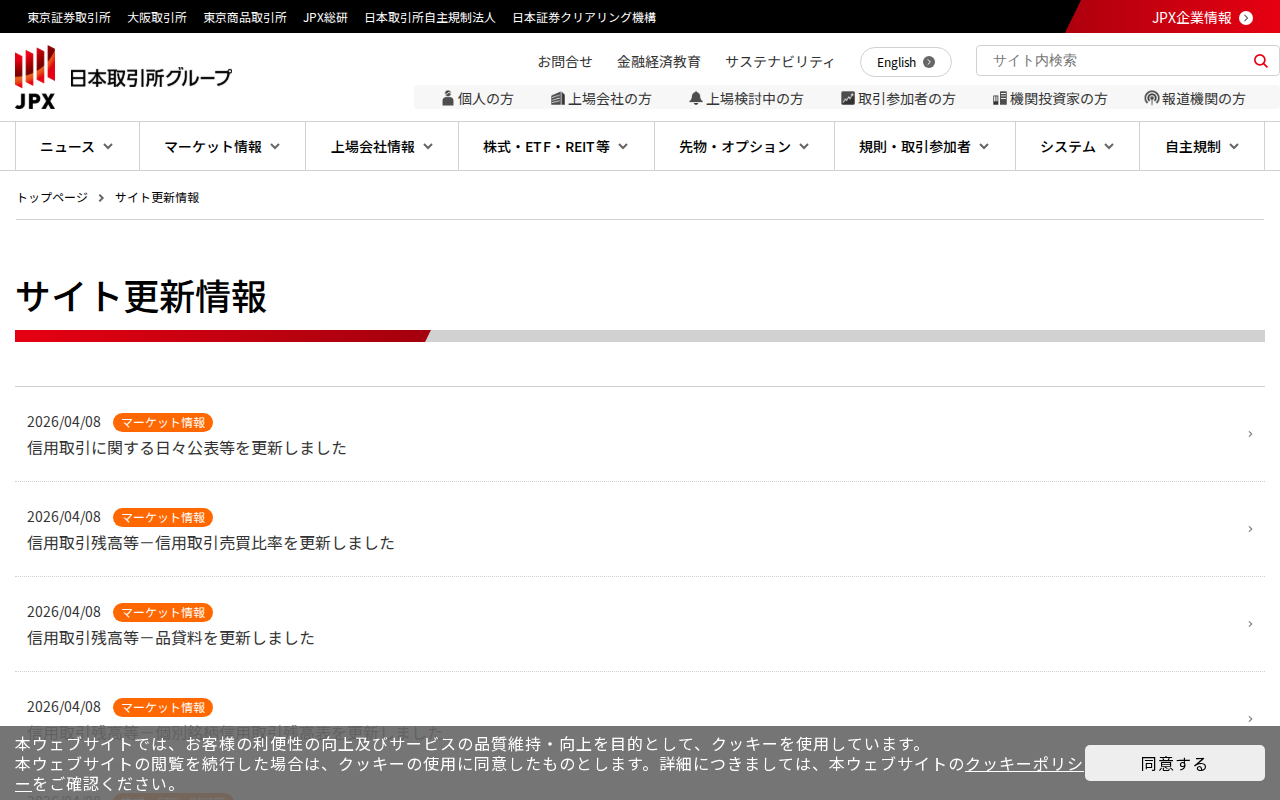Image resolution: width=1280 pixels, height=800 pixels.
Task: Click the search magnifier icon
Action: click(x=1260, y=61)
